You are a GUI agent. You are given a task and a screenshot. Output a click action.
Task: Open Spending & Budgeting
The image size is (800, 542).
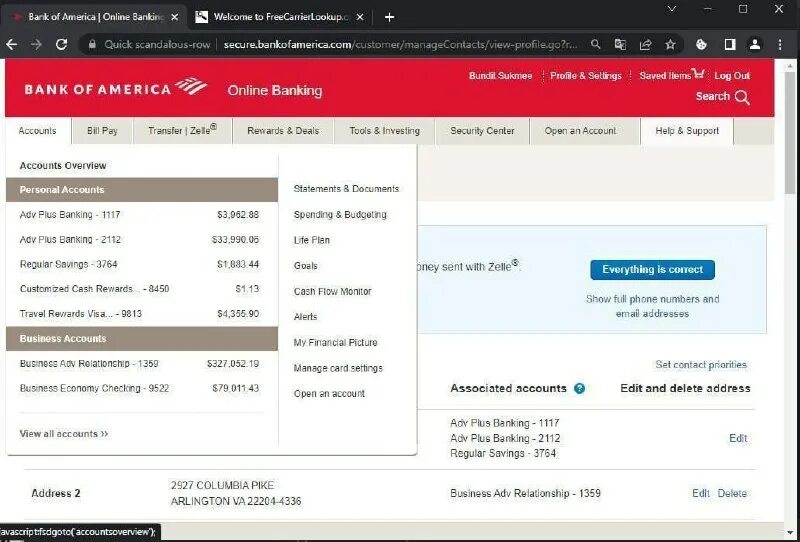(340, 215)
